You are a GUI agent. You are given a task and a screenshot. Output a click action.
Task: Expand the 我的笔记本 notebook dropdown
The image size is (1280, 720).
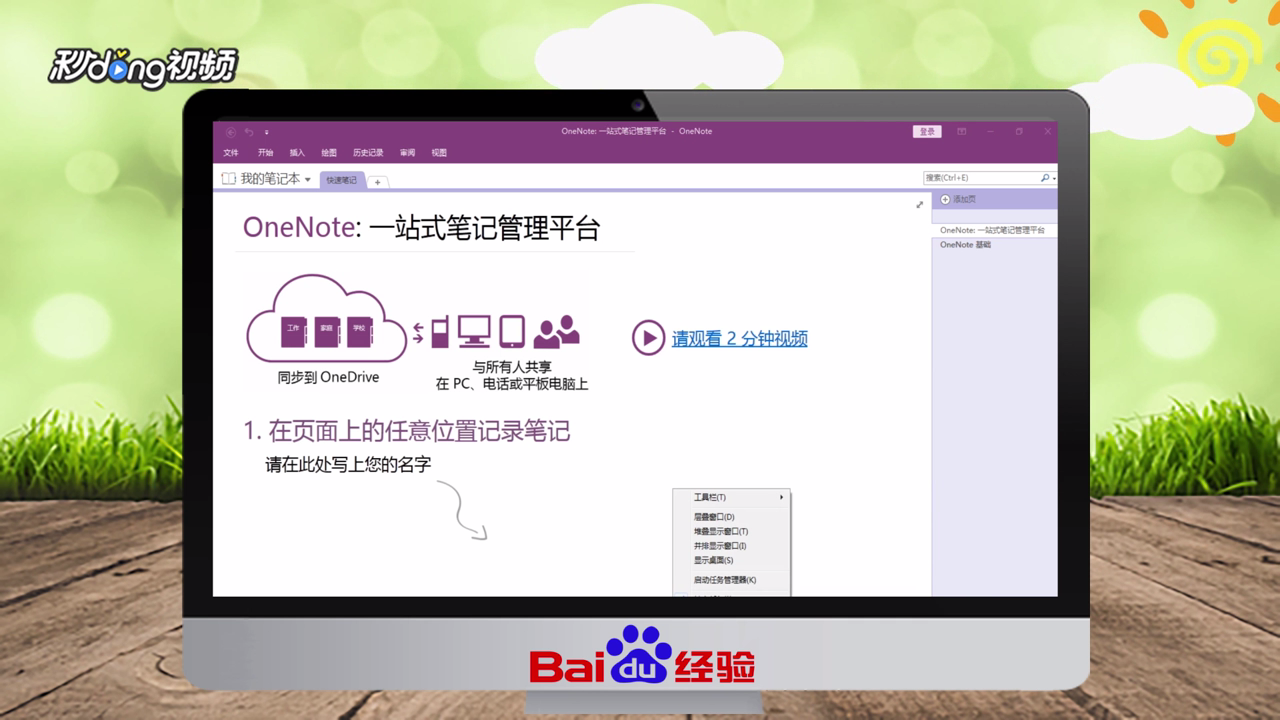(x=308, y=180)
